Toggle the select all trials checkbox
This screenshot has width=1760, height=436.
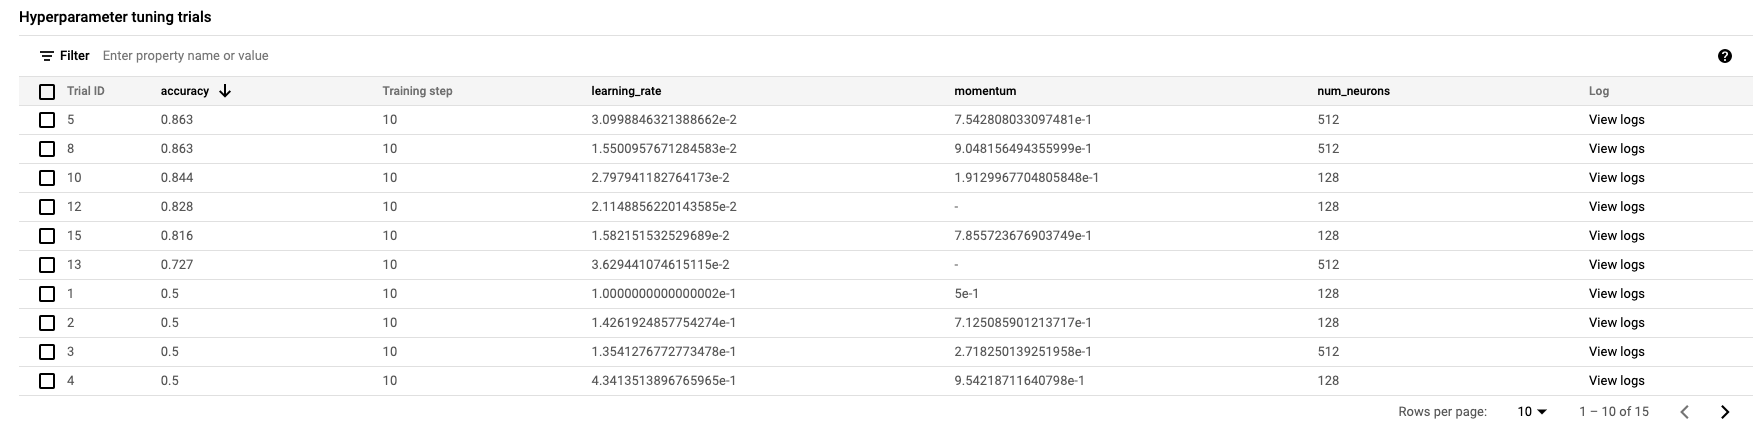click(47, 92)
